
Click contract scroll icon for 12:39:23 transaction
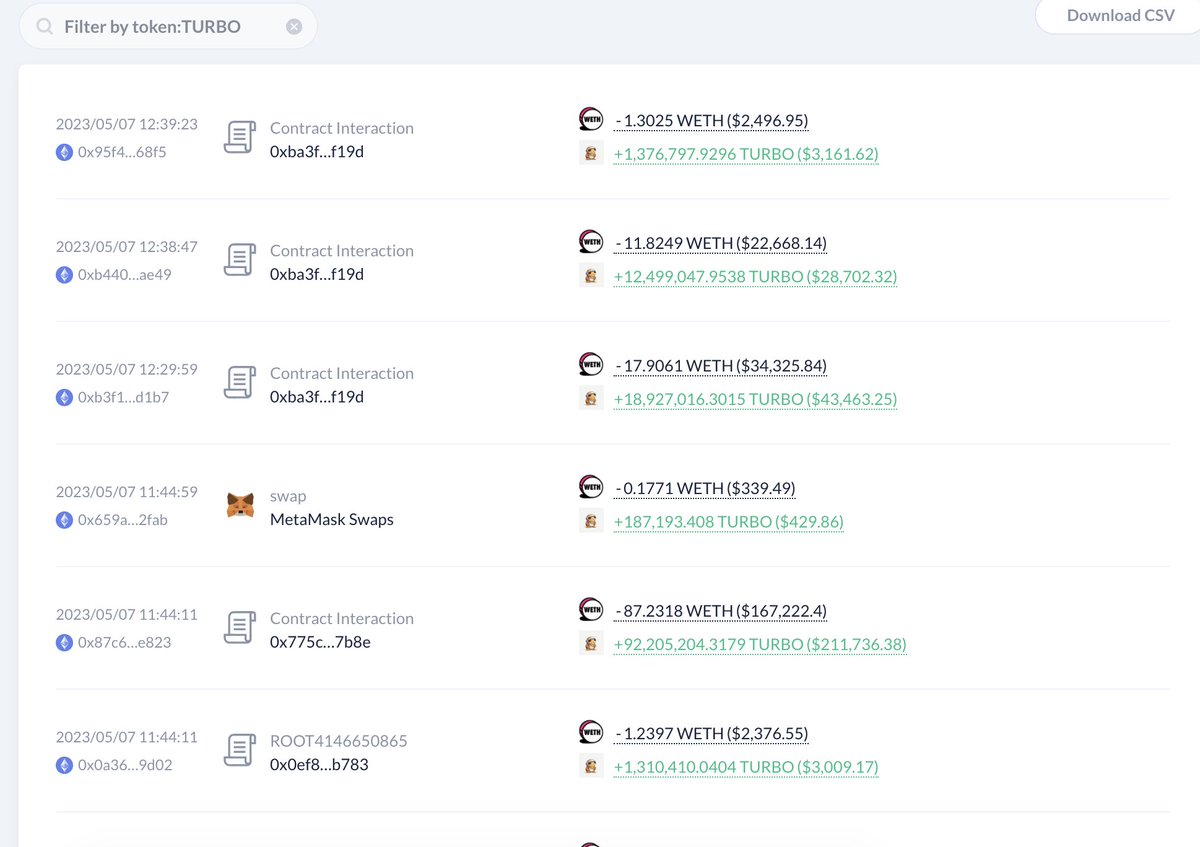[x=239, y=137]
